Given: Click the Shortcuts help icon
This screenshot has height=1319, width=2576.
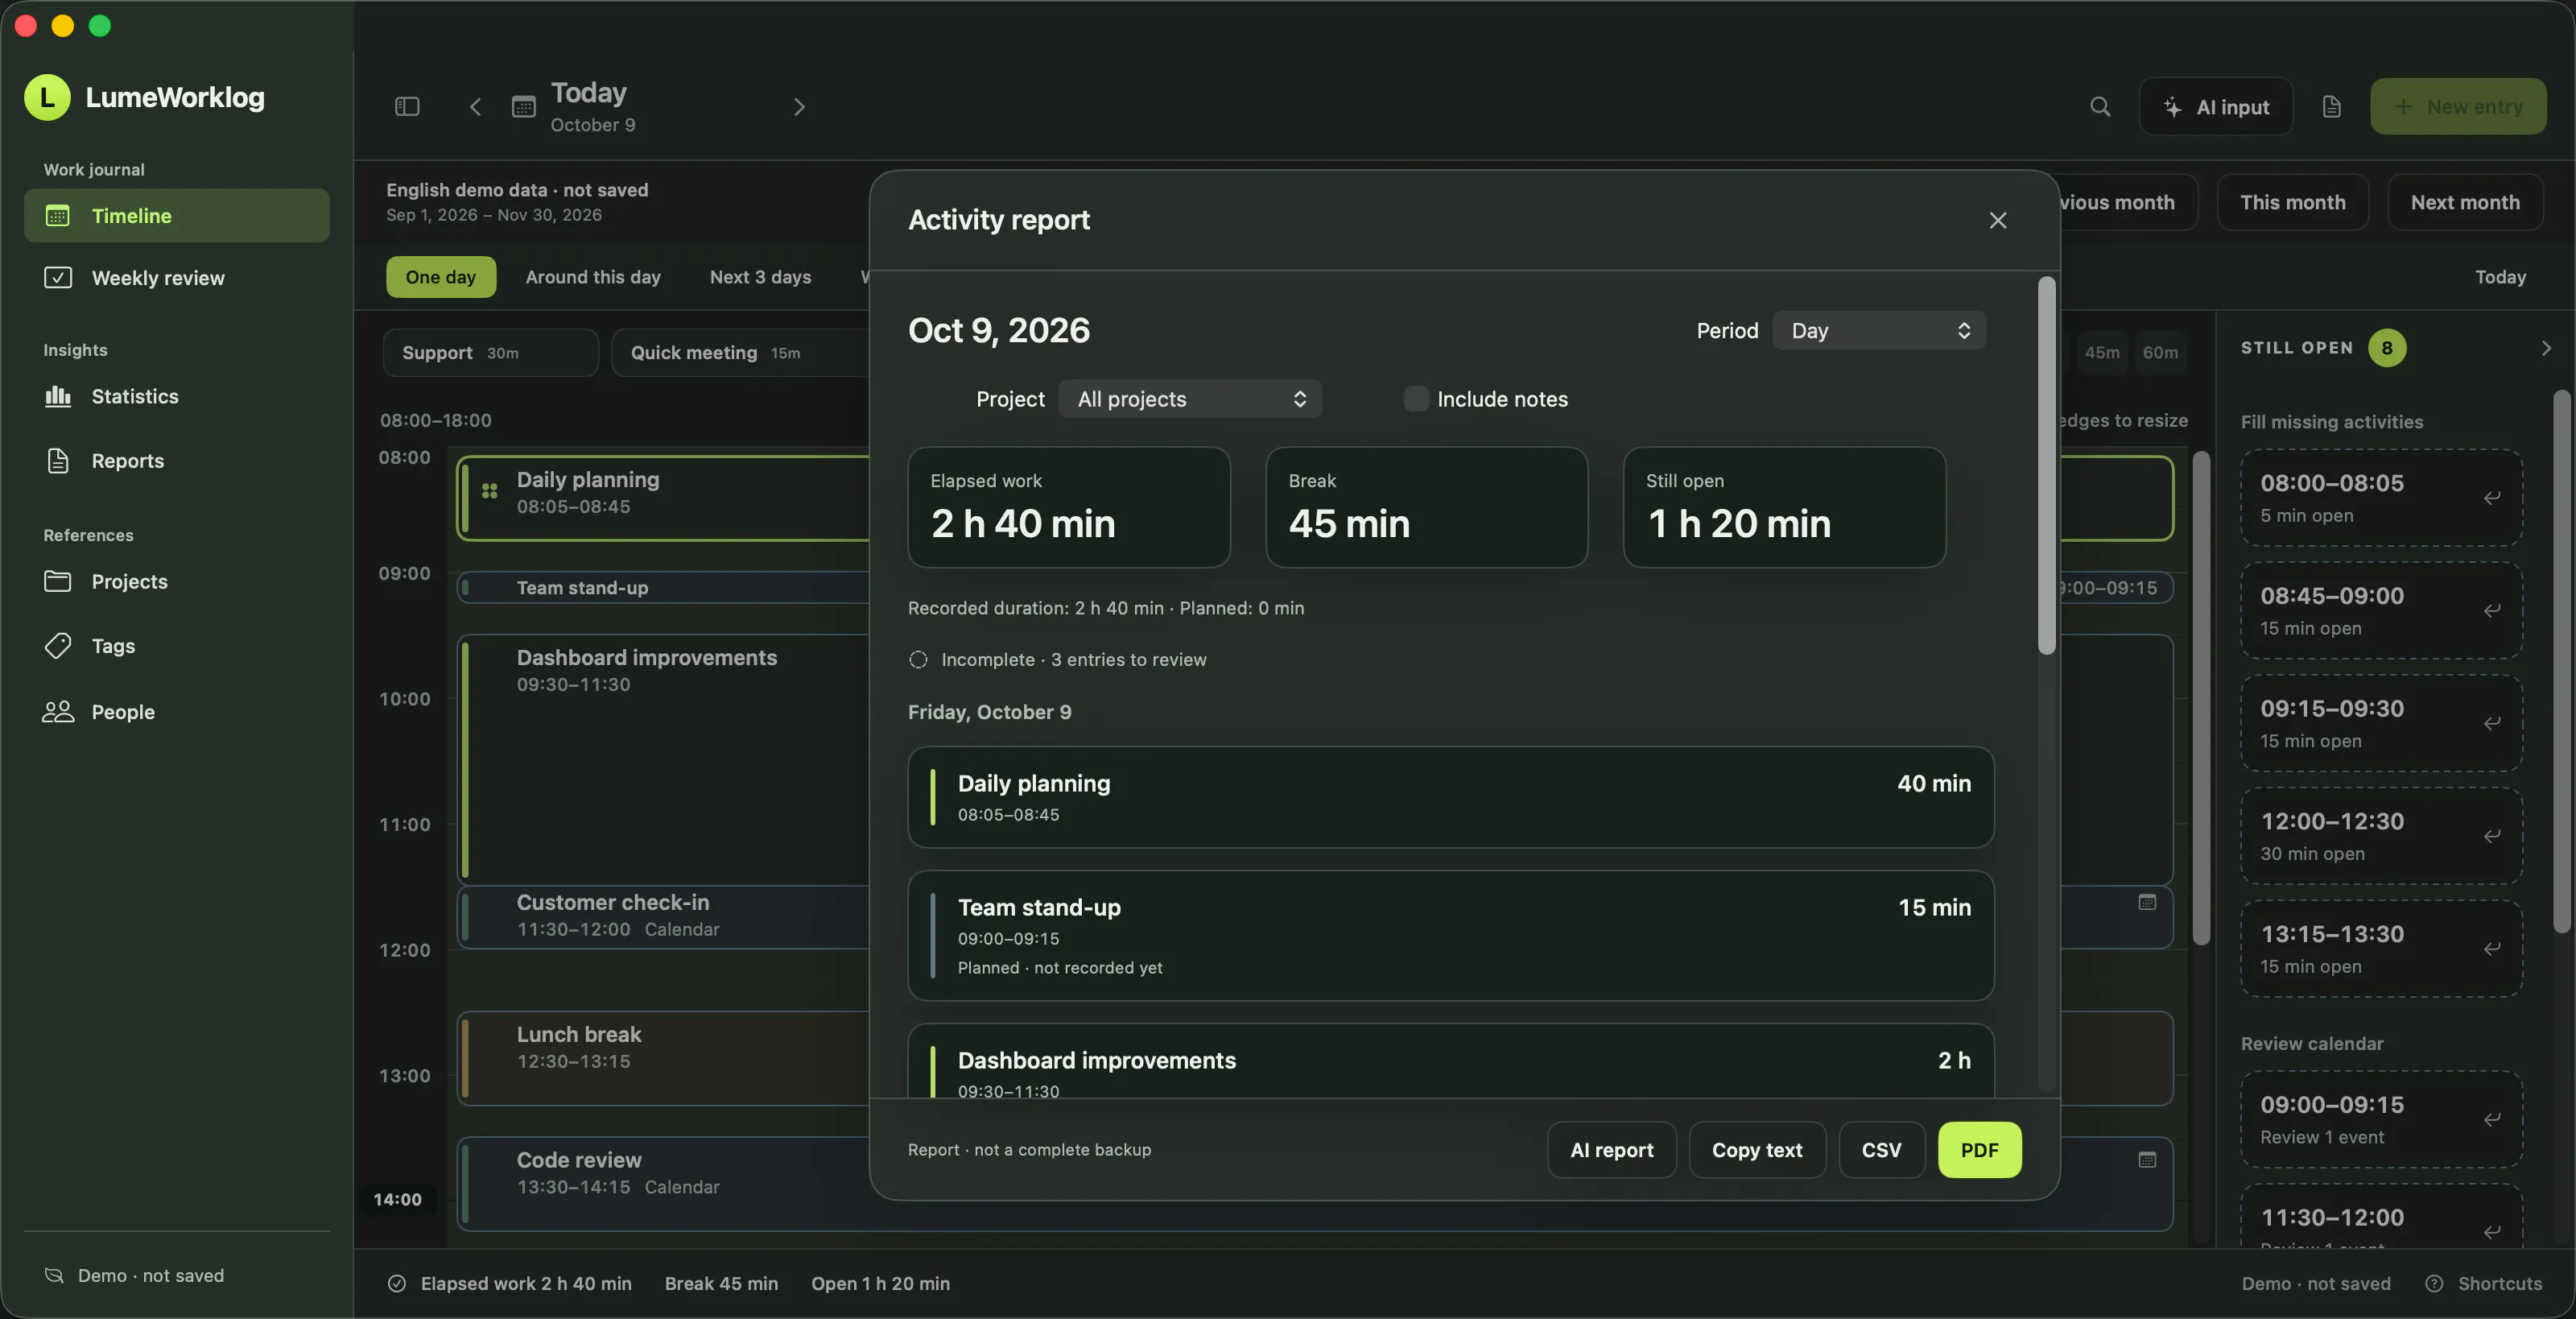Looking at the screenshot, I should [x=2434, y=1283].
